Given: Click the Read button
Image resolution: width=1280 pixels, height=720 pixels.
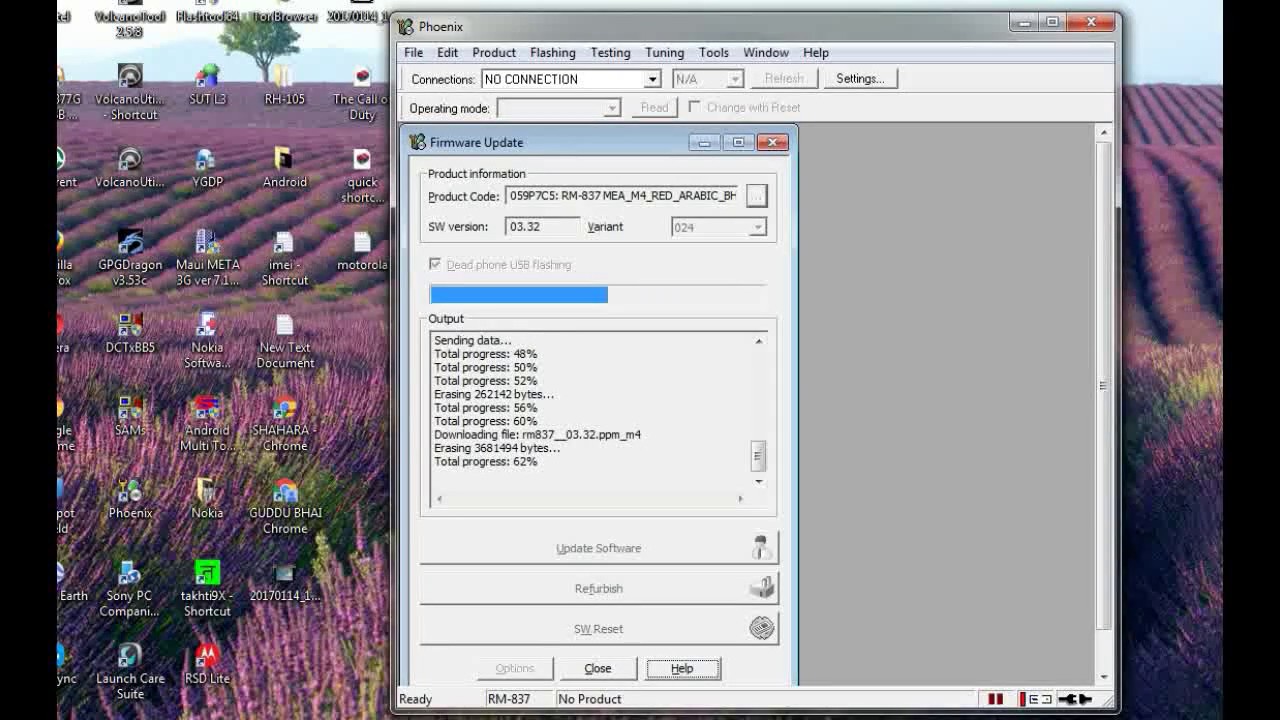Looking at the screenshot, I should click(654, 107).
